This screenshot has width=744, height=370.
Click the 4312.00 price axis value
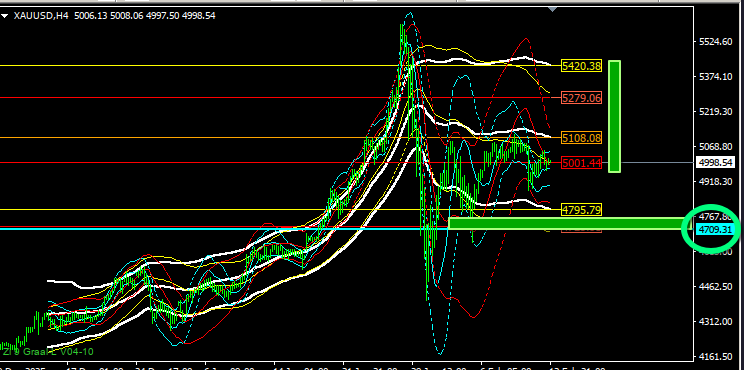click(716, 321)
